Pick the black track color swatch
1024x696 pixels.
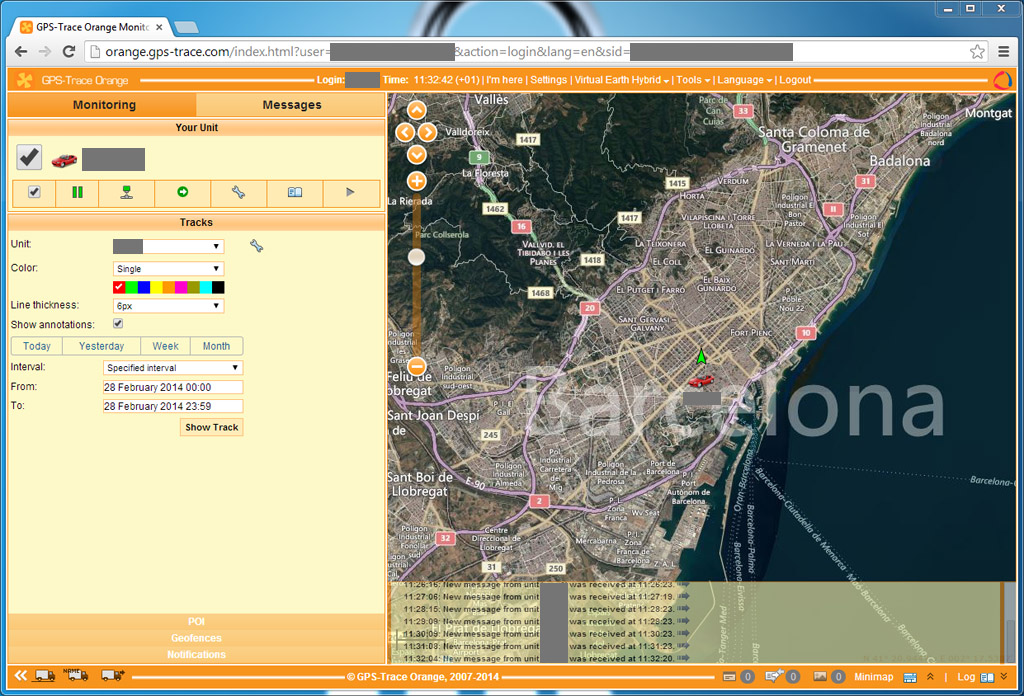tap(218, 287)
